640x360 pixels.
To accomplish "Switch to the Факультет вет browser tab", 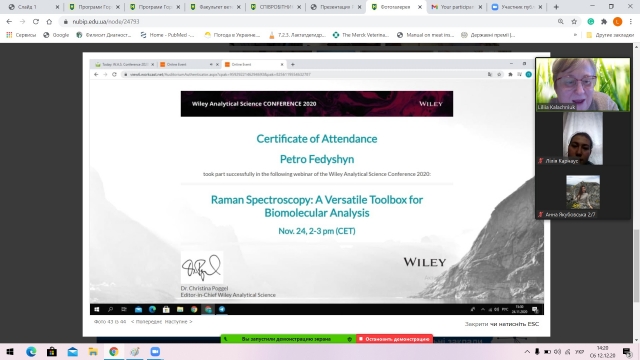I will (x=215, y=7).
